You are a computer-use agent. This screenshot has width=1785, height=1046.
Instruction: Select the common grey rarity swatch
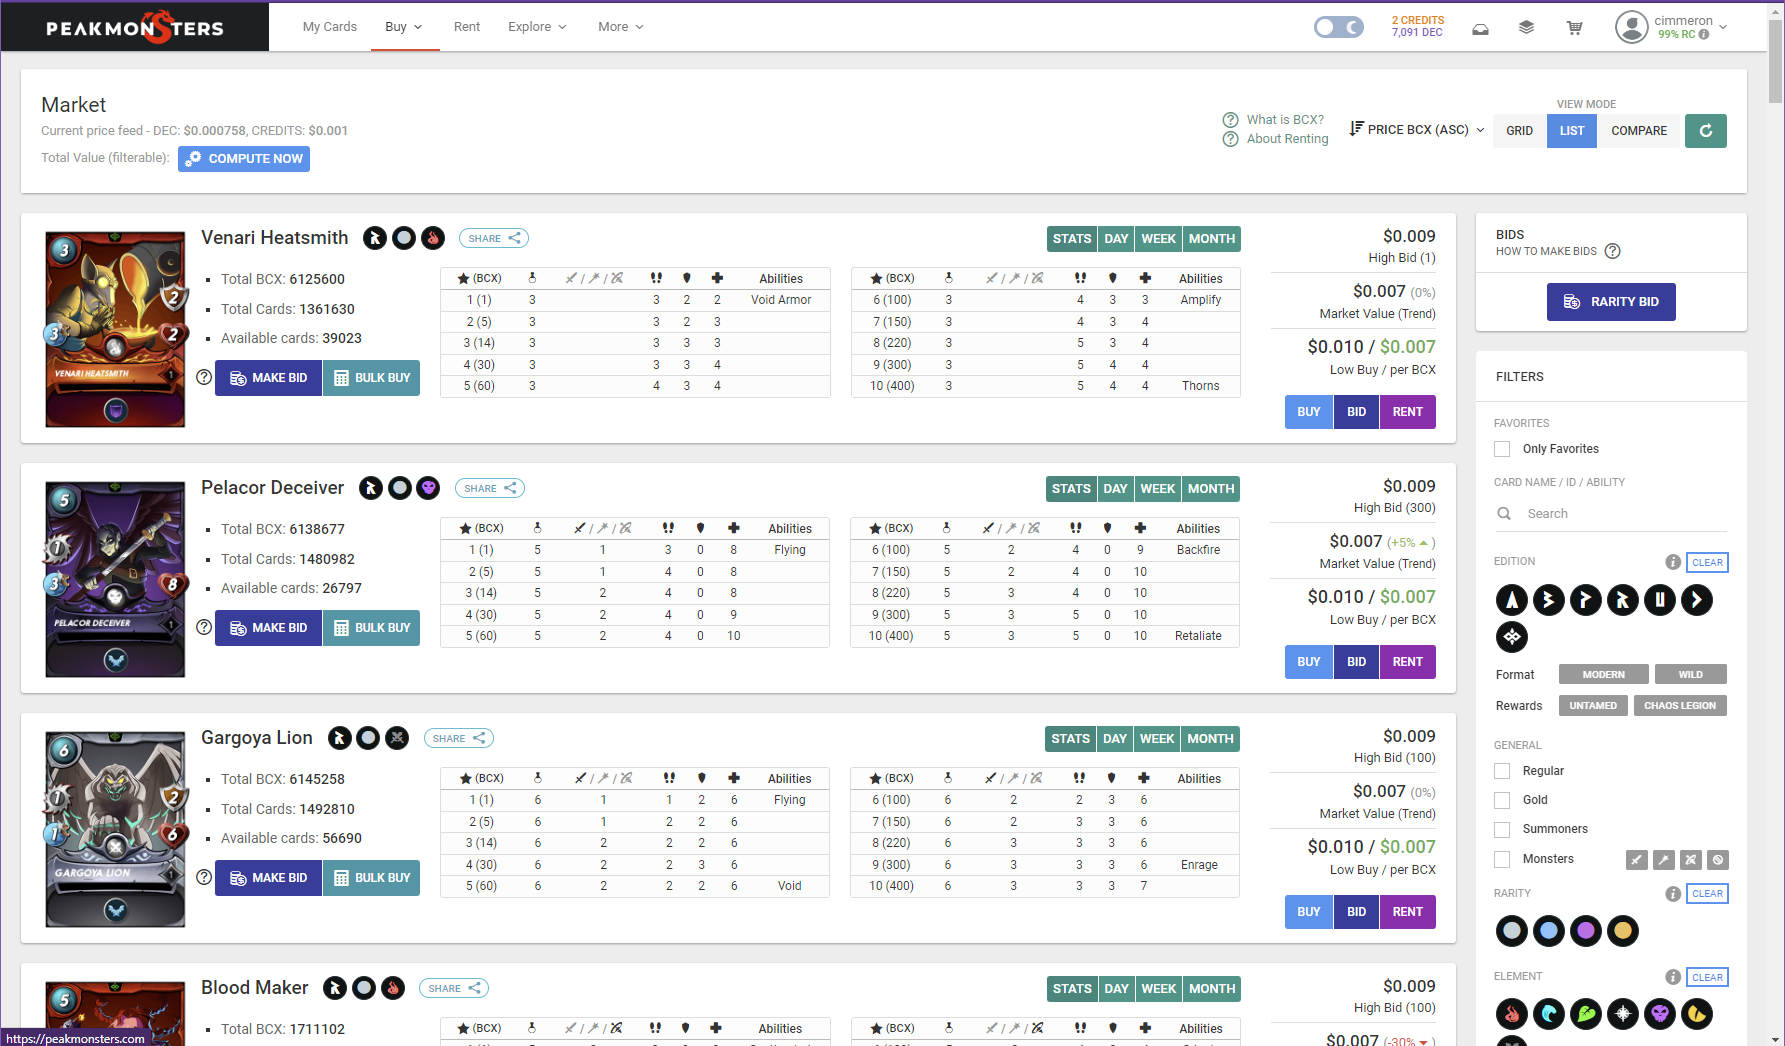point(1512,931)
